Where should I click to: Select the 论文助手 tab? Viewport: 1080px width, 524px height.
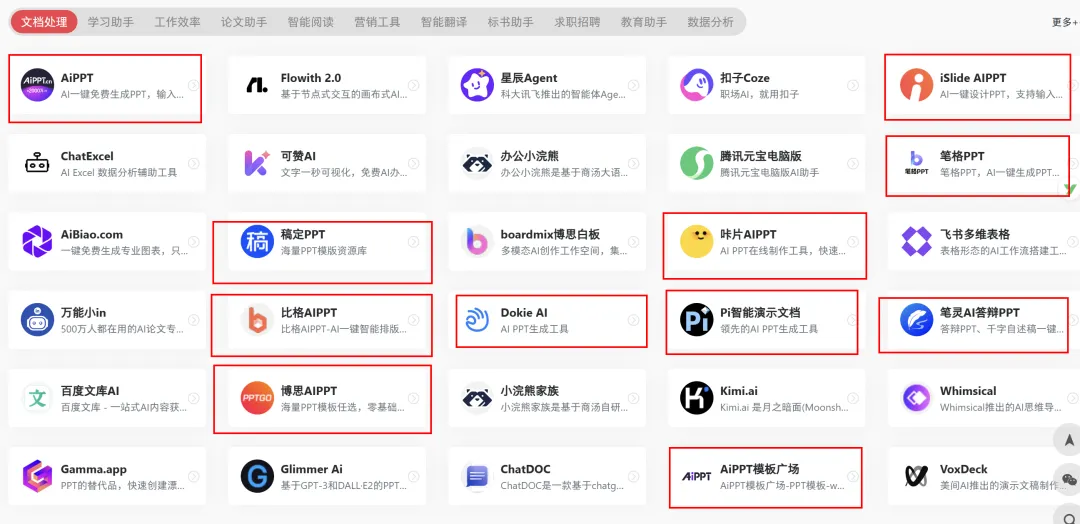pos(244,22)
